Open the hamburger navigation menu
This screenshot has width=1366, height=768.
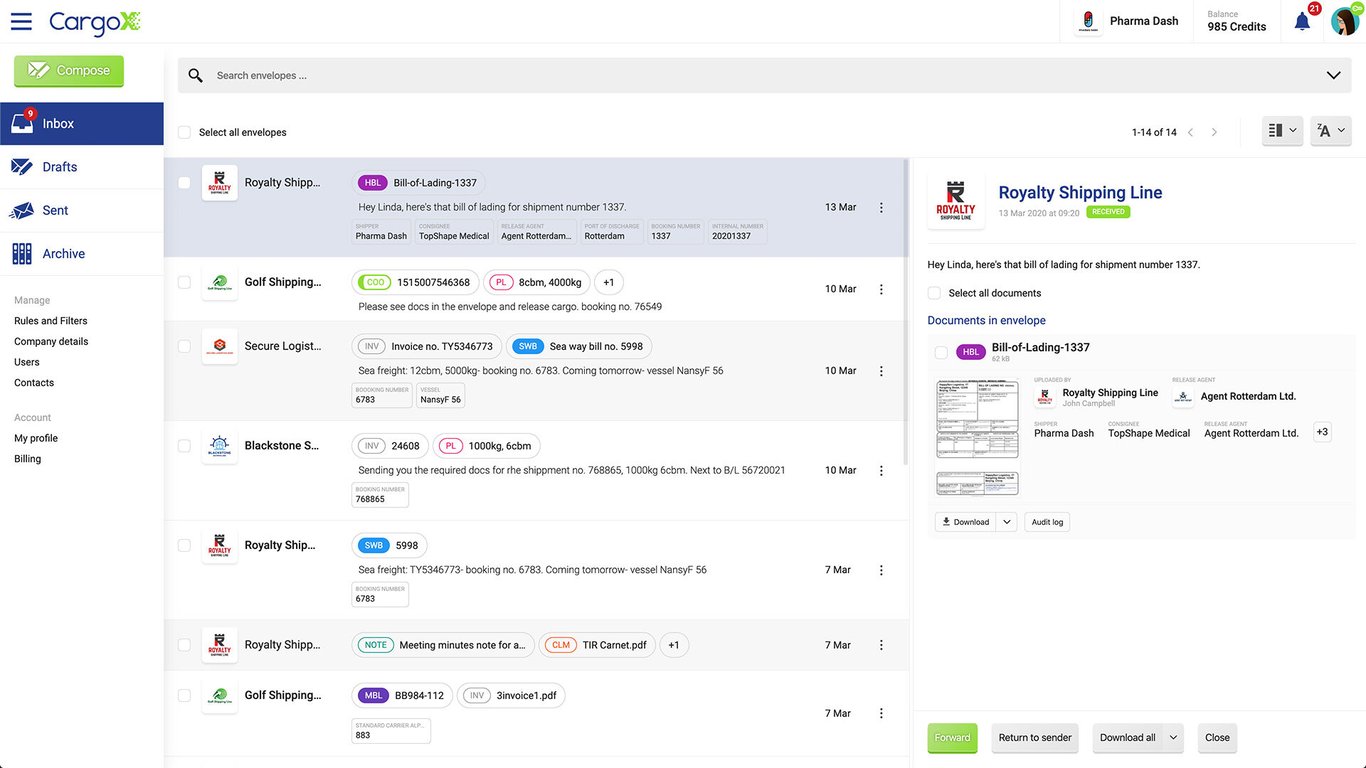coord(21,22)
